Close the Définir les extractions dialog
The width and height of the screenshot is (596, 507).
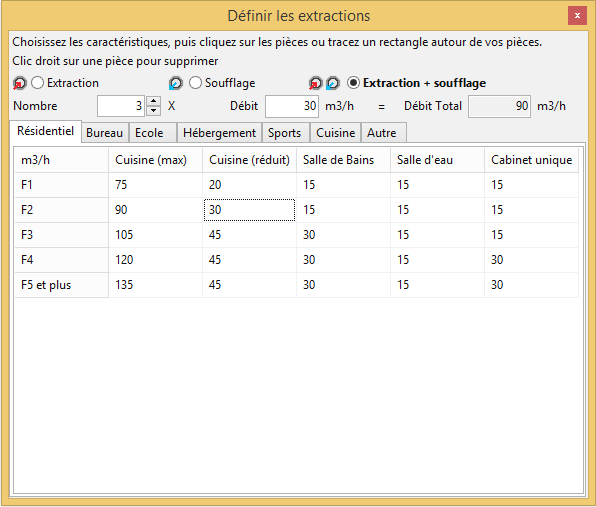[577, 16]
